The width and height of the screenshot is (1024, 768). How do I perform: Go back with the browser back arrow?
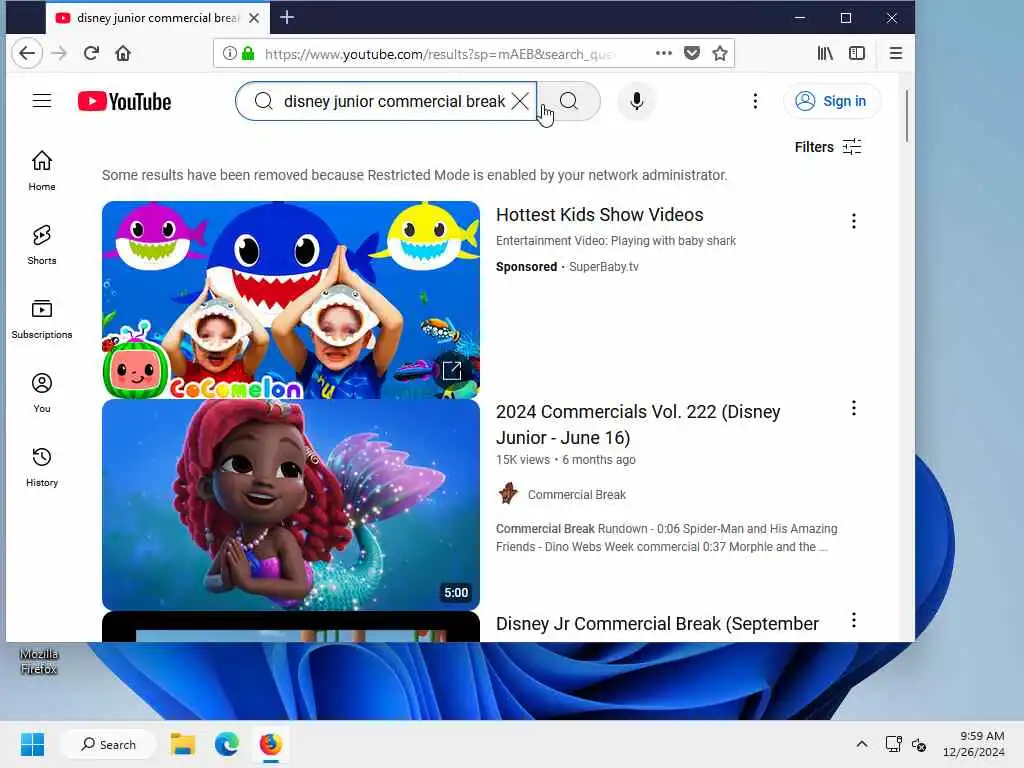coord(27,54)
